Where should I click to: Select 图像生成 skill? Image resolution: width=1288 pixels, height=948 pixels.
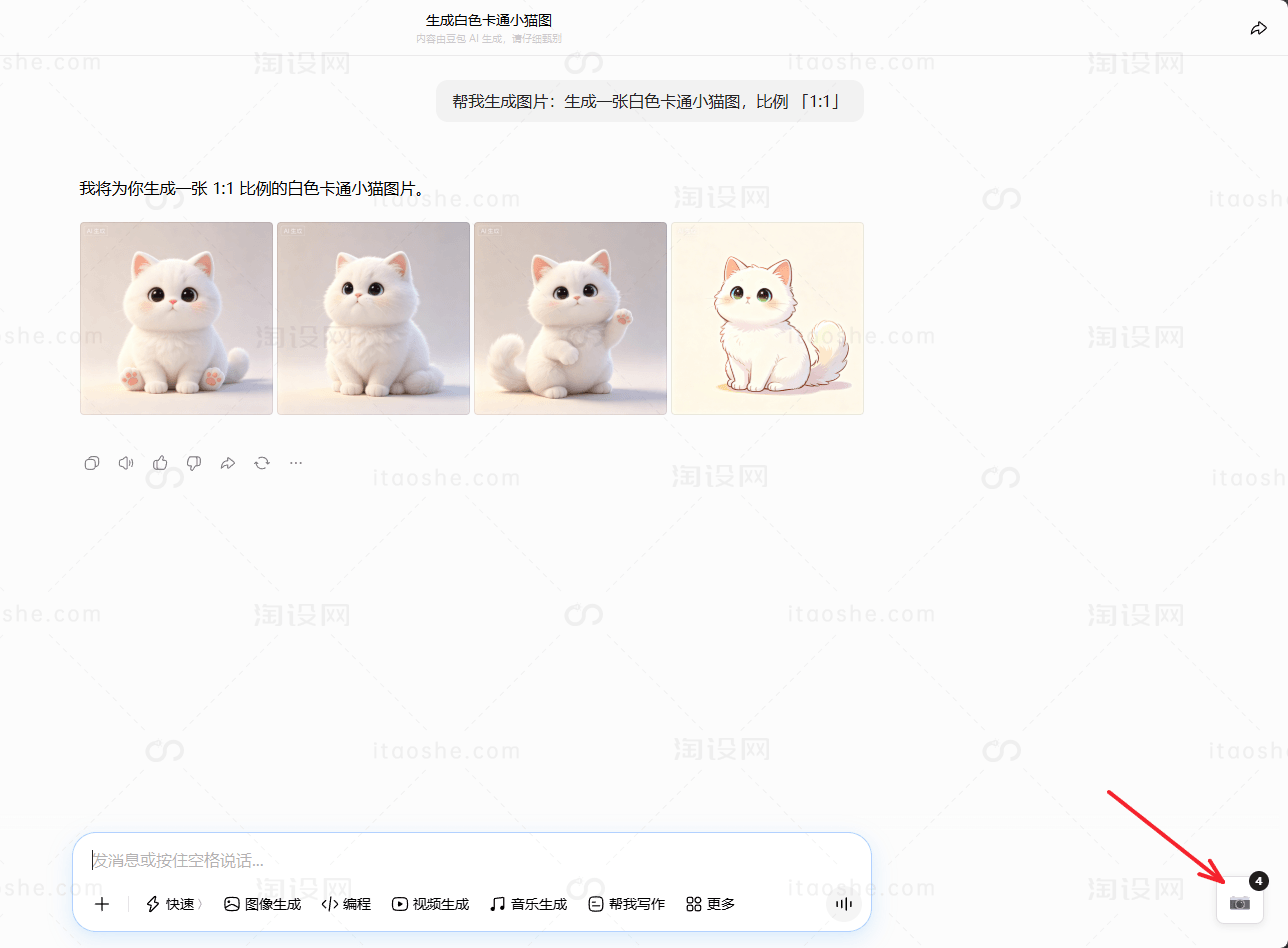[x=262, y=904]
